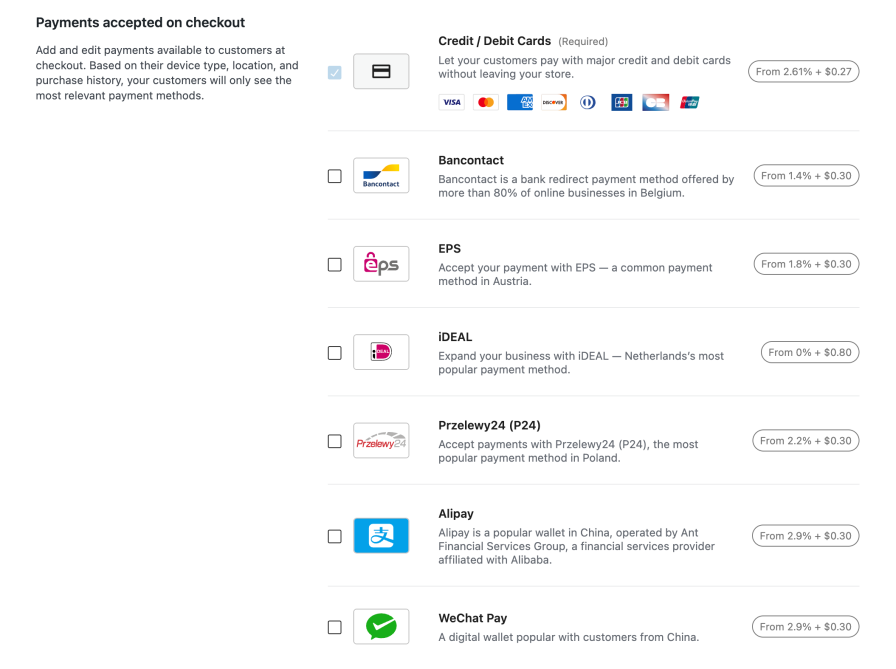This screenshot has width=896, height=669.
Task: Select the Diners Club icon
Action: pos(587,101)
